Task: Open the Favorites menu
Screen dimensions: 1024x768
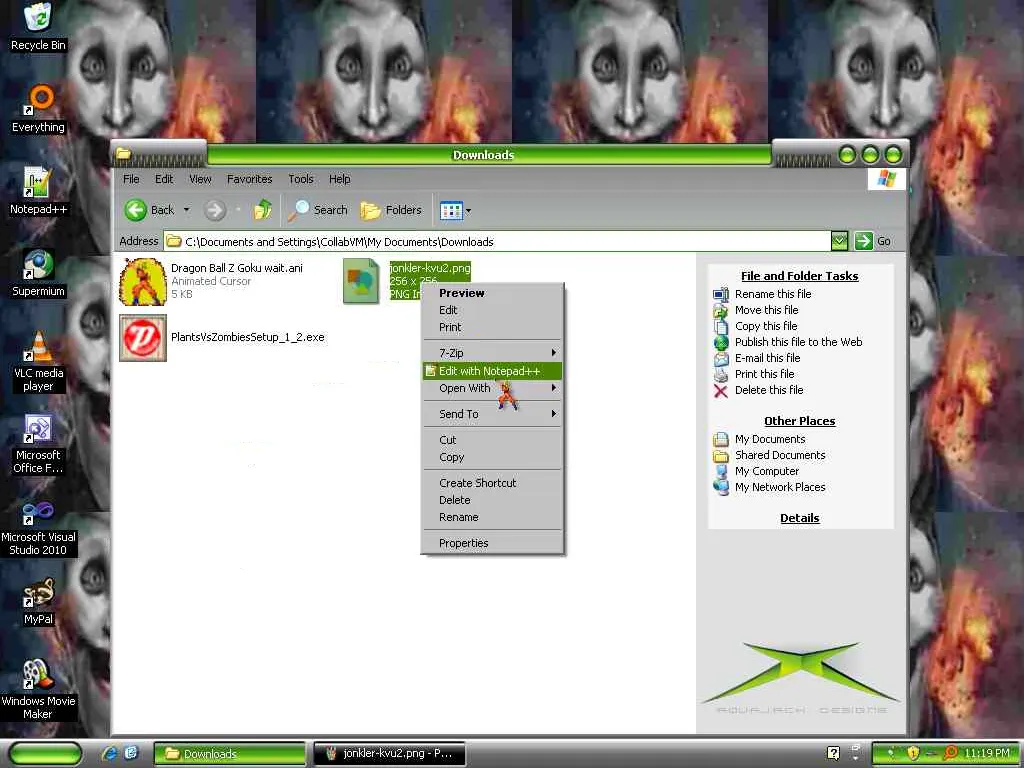Action: pyautogui.click(x=249, y=179)
